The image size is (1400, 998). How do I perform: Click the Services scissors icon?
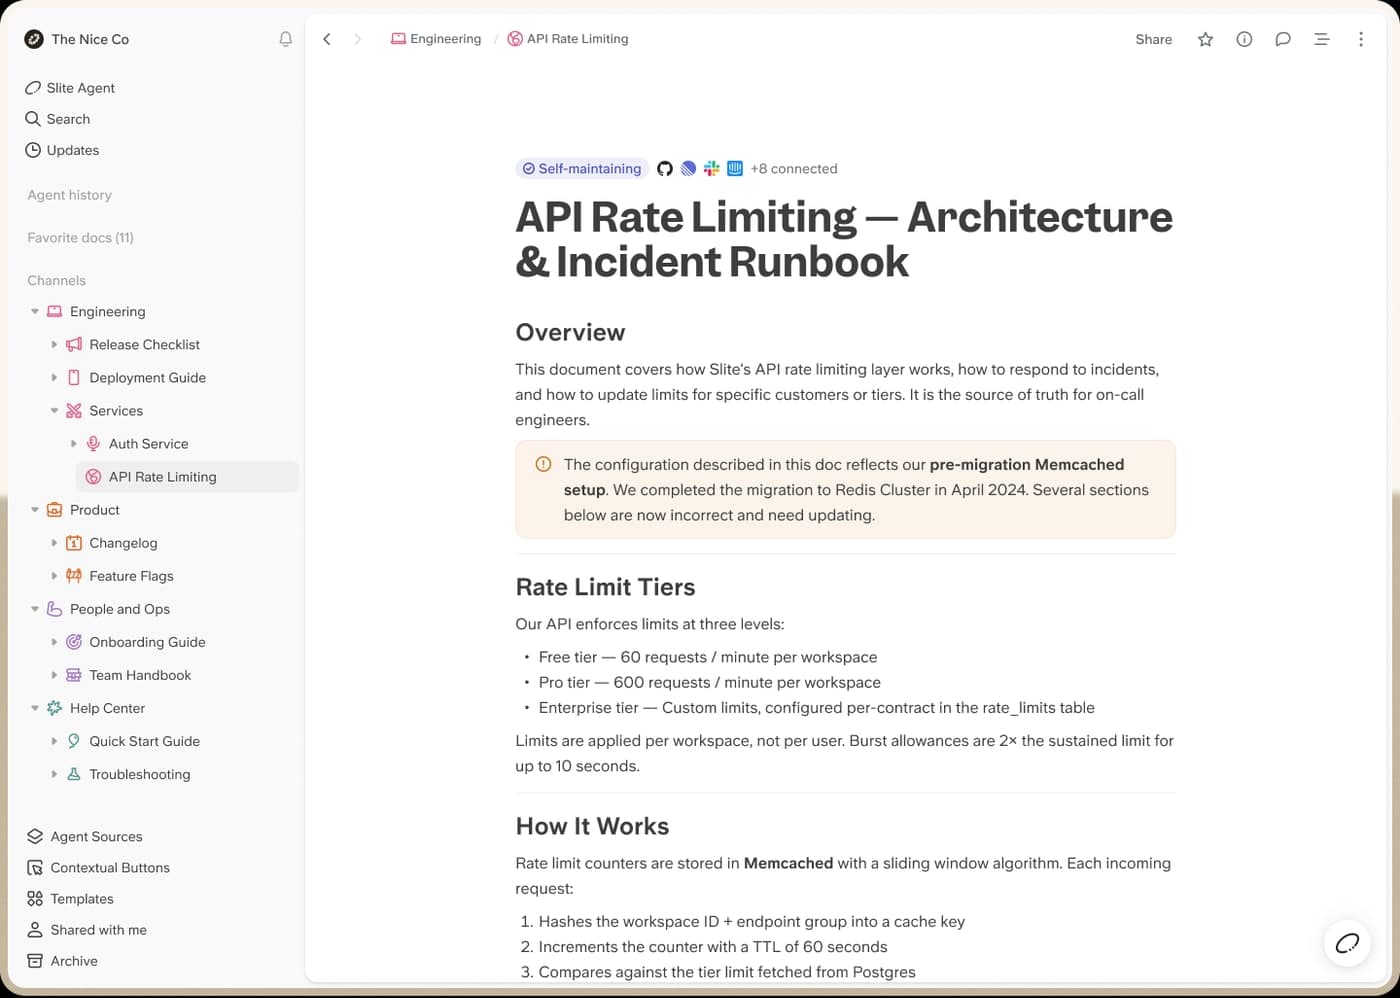[x=74, y=410]
